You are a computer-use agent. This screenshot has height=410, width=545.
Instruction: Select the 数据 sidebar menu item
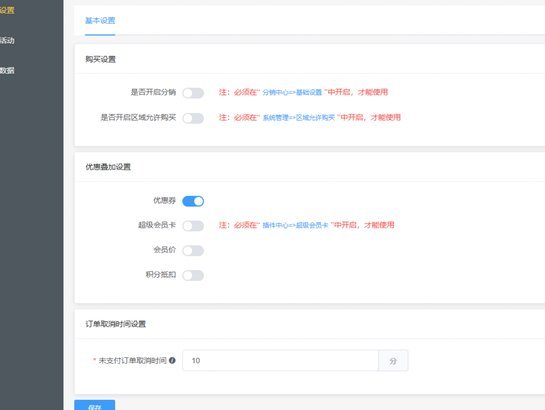point(7,71)
